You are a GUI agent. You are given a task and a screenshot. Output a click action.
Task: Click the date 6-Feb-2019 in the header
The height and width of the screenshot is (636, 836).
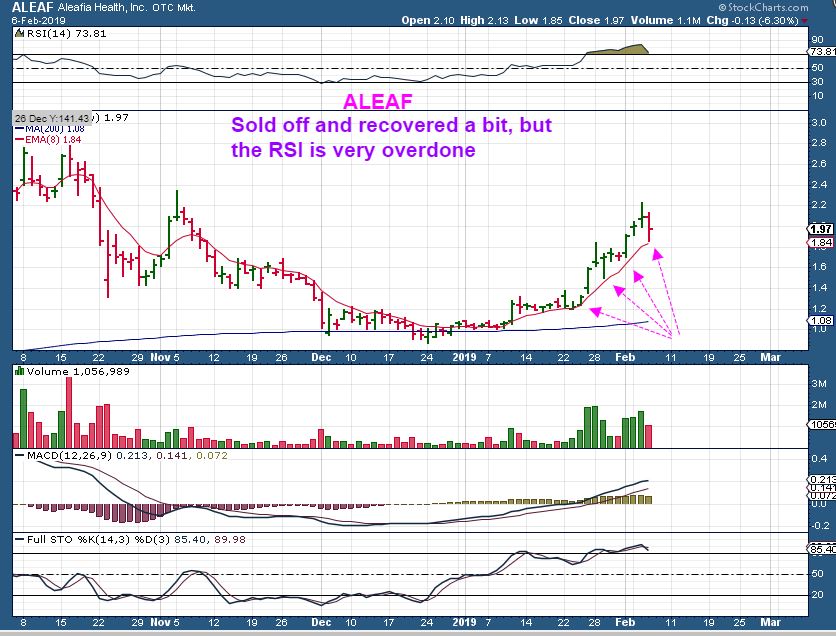pos(39,21)
